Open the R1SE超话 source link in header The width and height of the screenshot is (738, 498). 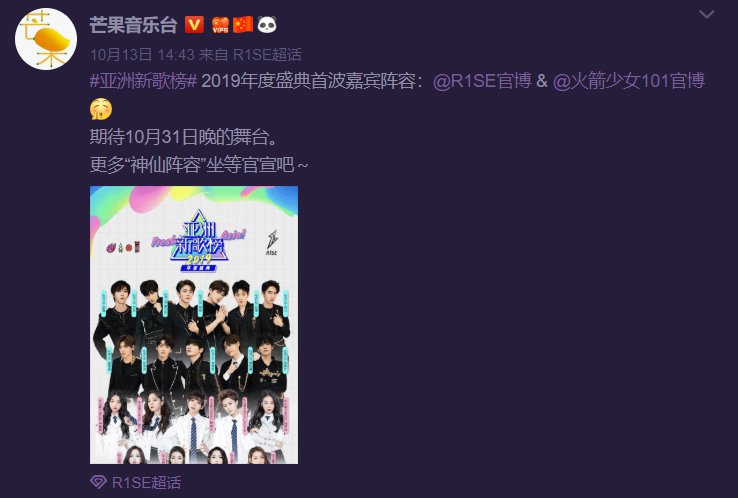coord(267,55)
